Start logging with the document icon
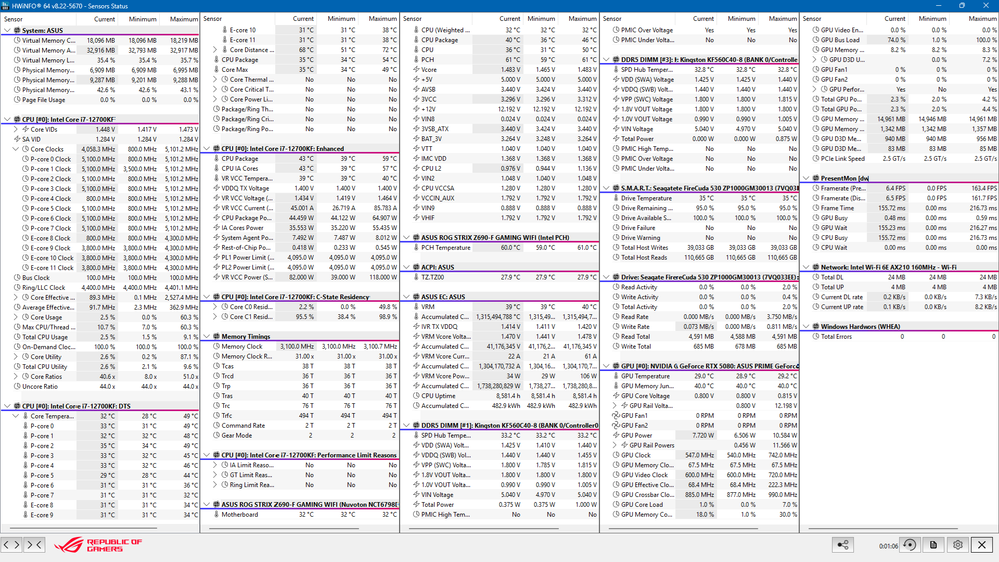This screenshot has height=562, width=999. (x=933, y=545)
